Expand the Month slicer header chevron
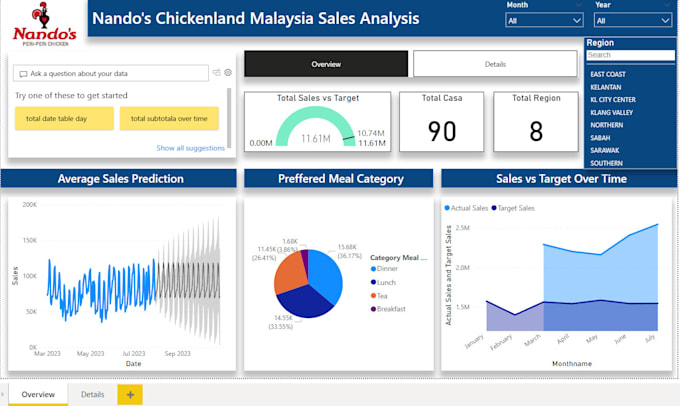Image resolution: width=680 pixels, height=406 pixels. click(x=579, y=5)
